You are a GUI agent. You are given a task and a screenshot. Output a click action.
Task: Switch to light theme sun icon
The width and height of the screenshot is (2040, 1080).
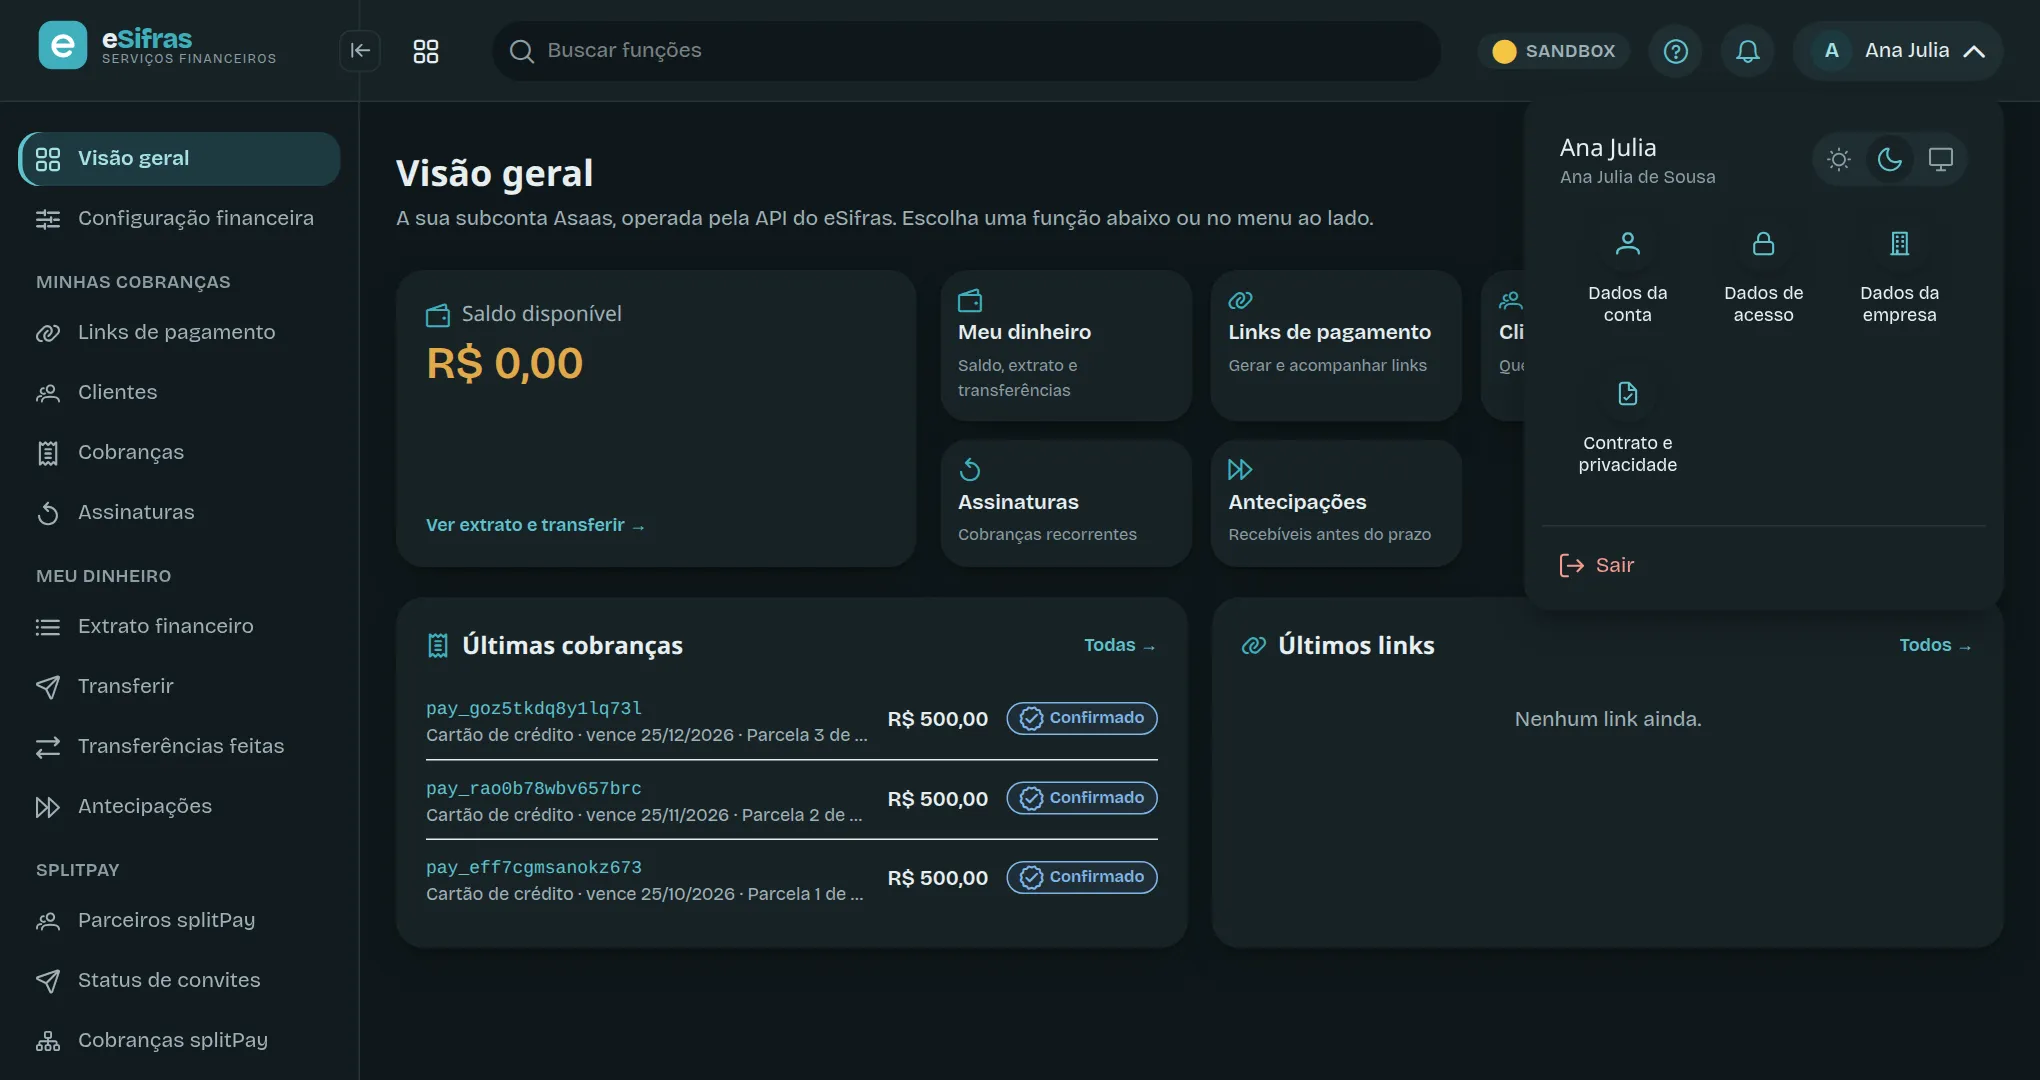pyautogui.click(x=1838, y=159)
